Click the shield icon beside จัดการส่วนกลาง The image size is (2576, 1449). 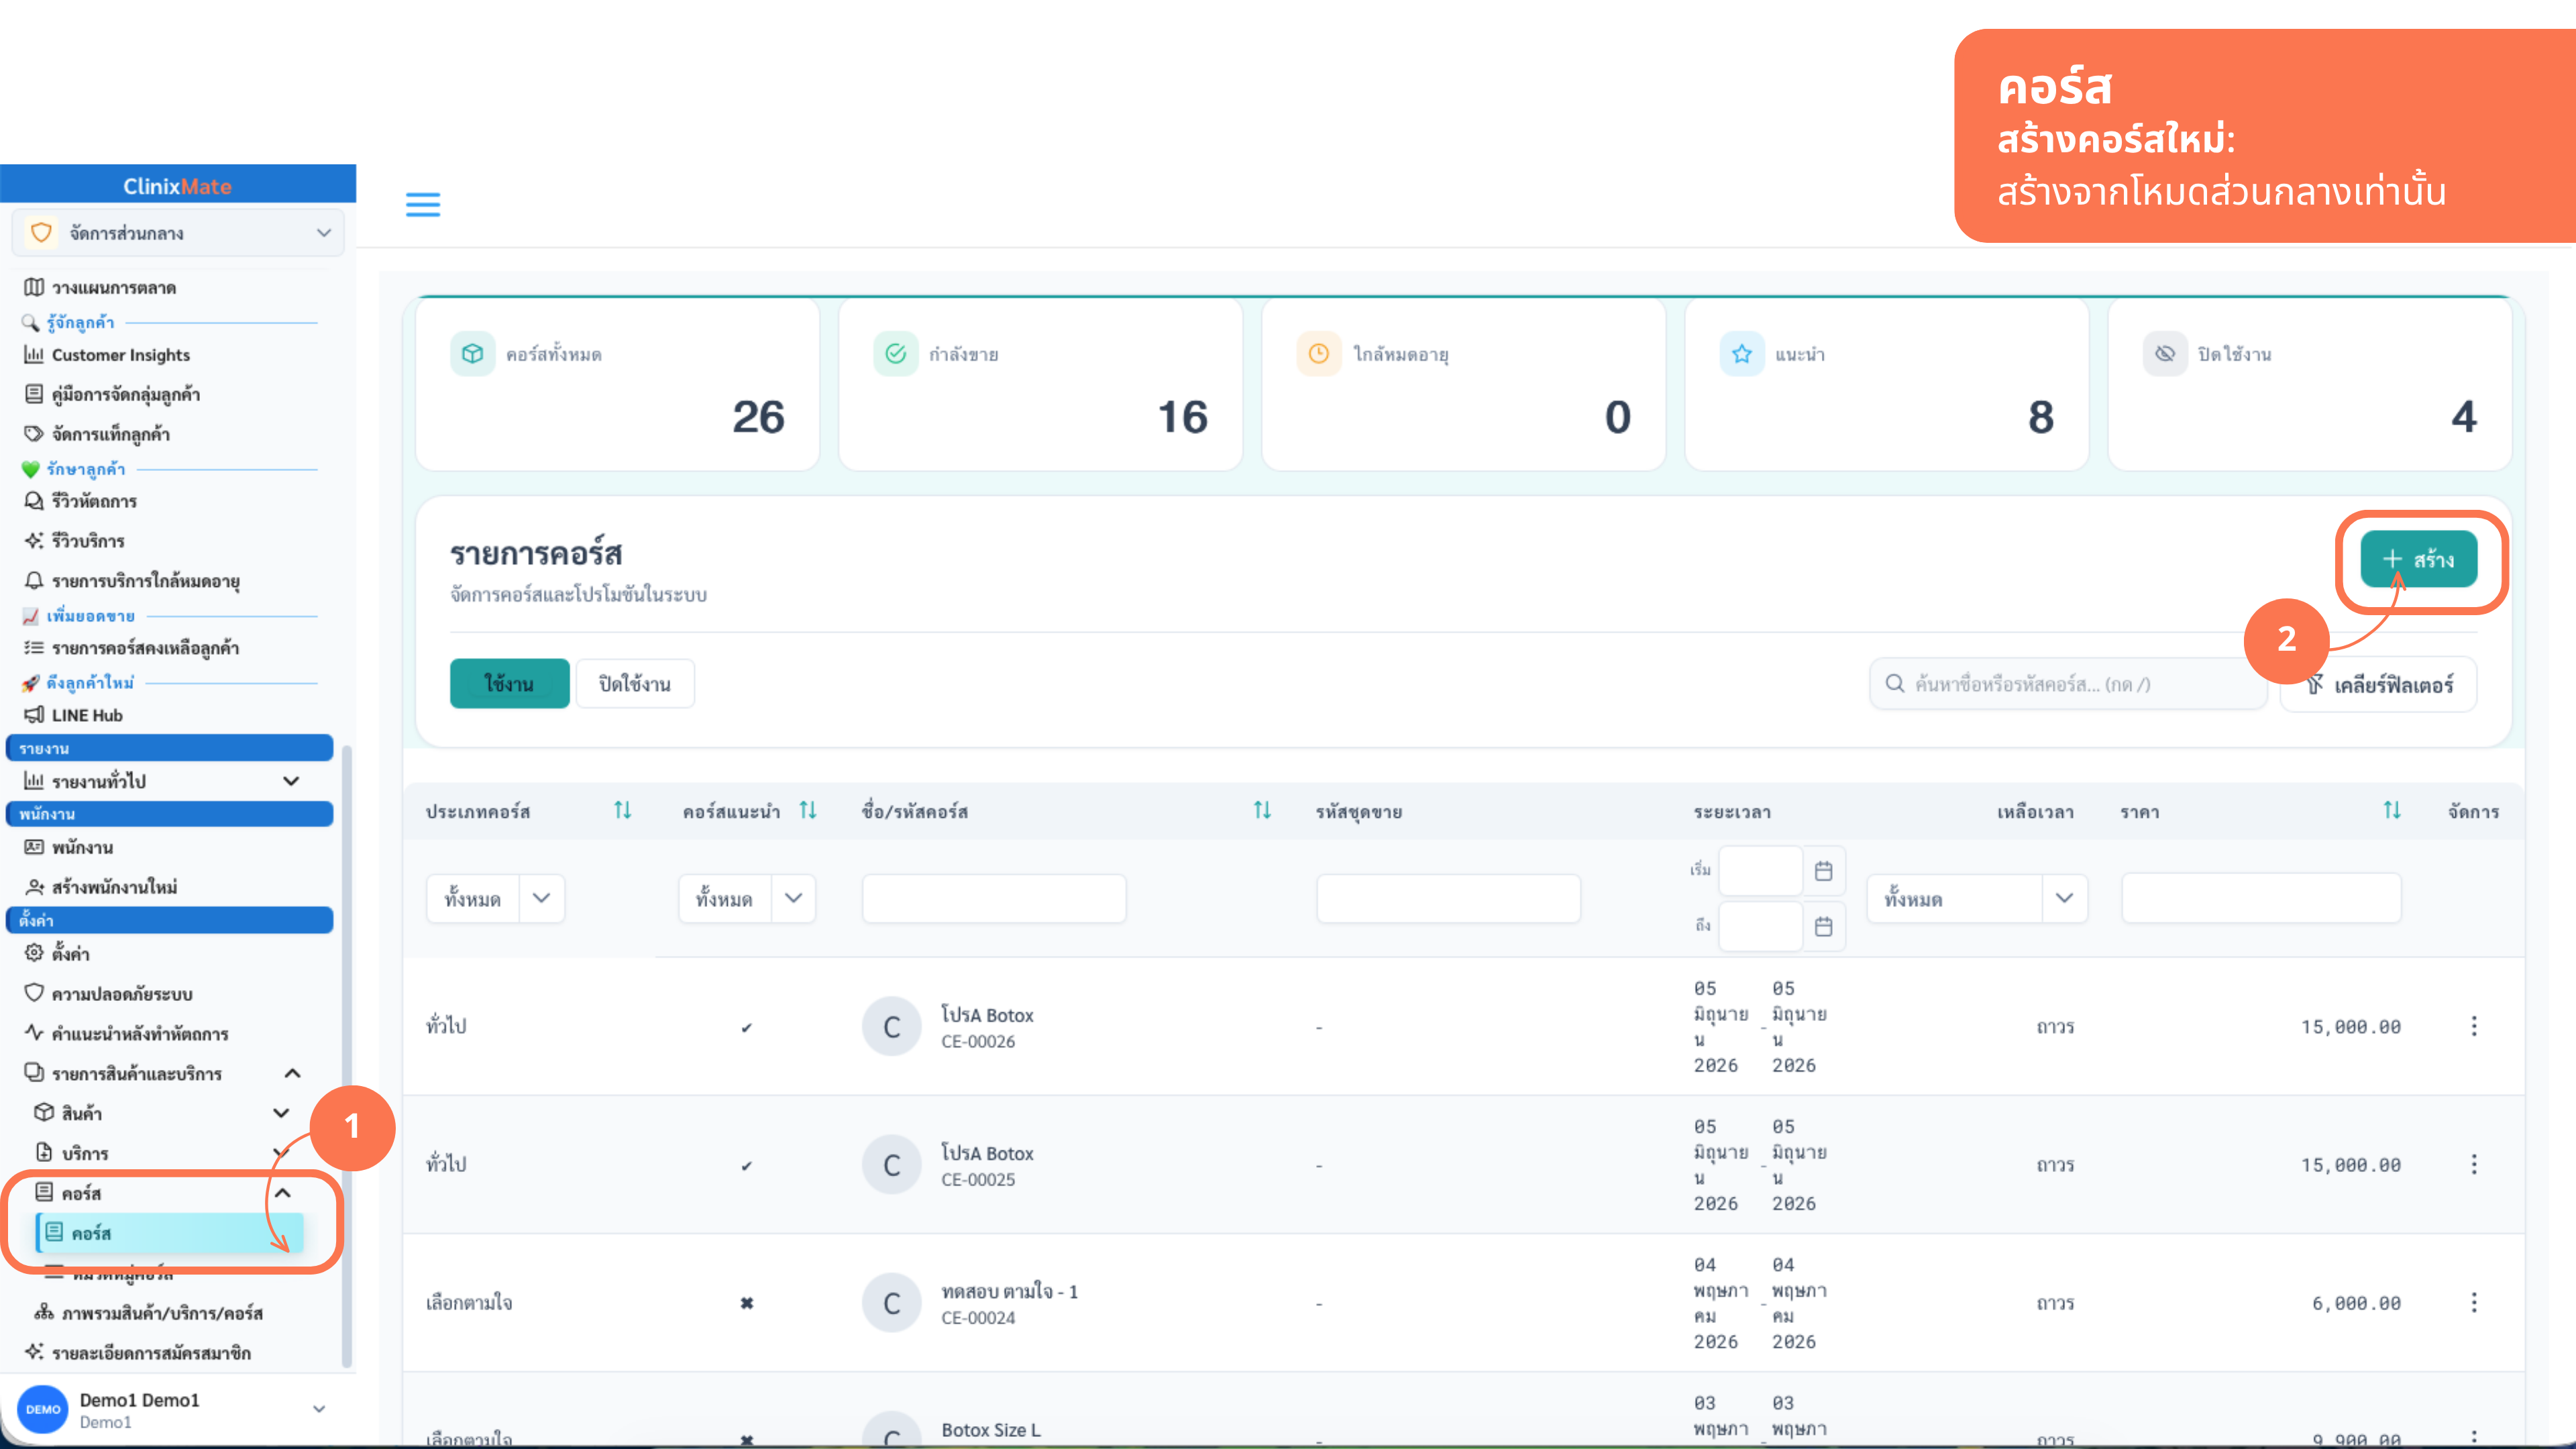pyautogui.click(x=41, y=233)
